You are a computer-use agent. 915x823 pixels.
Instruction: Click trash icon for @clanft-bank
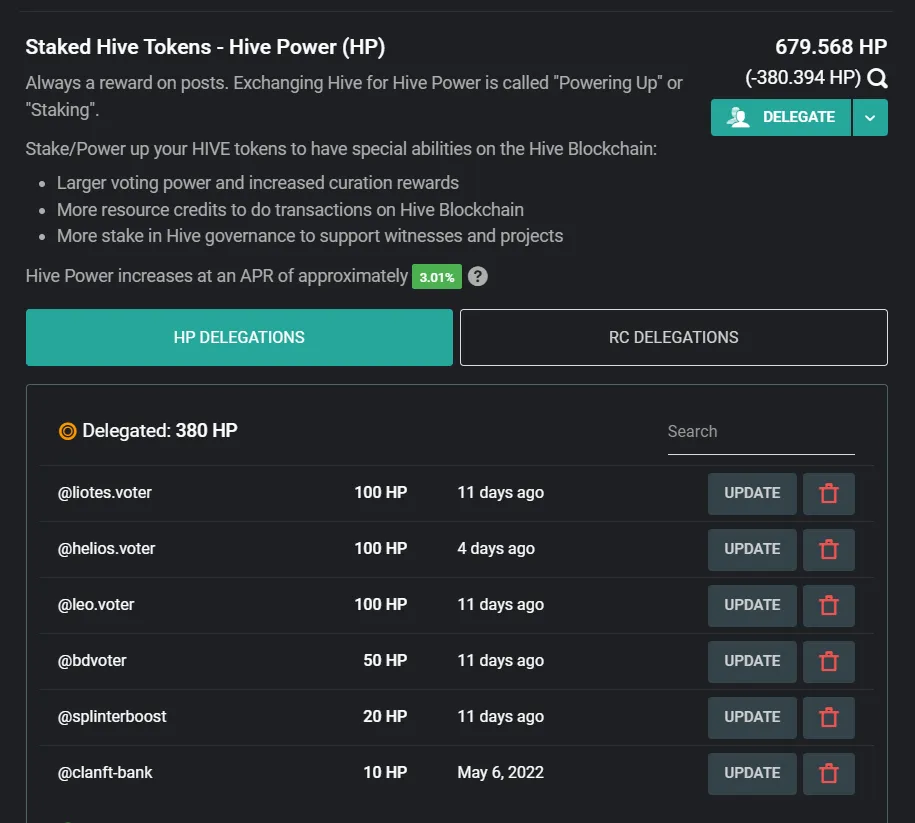click(x=828, y=774)
